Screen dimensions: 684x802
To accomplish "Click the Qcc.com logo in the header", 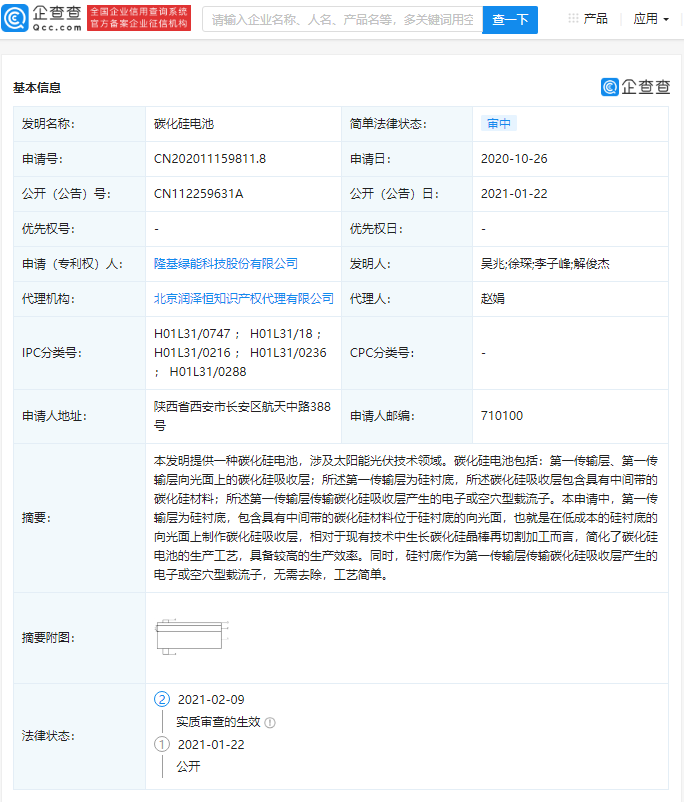I will (x=42, y=18).
